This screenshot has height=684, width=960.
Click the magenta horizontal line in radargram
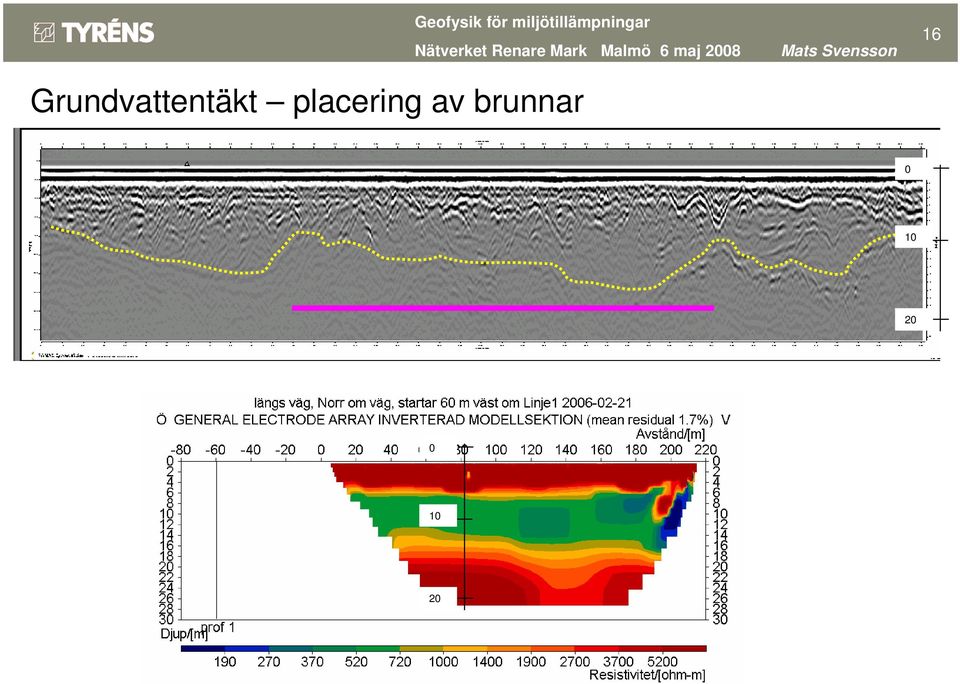click(x=503, y=308)
